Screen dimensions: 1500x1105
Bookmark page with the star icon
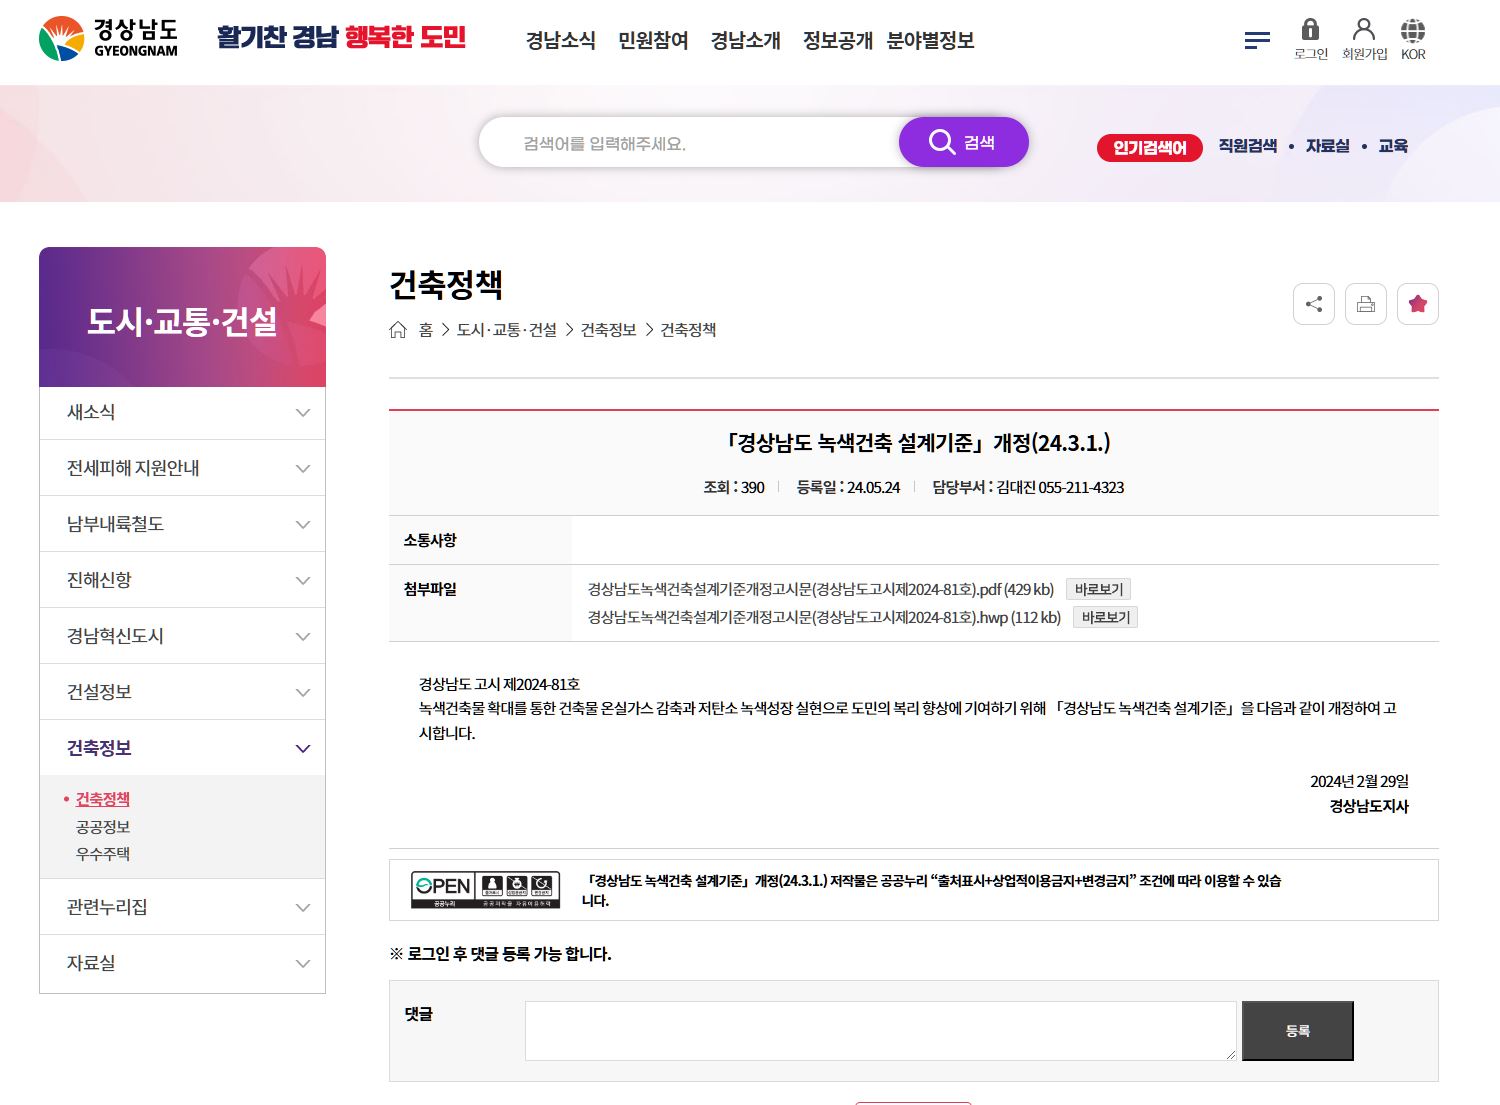pyautogui.click(x=1418, y=304)
